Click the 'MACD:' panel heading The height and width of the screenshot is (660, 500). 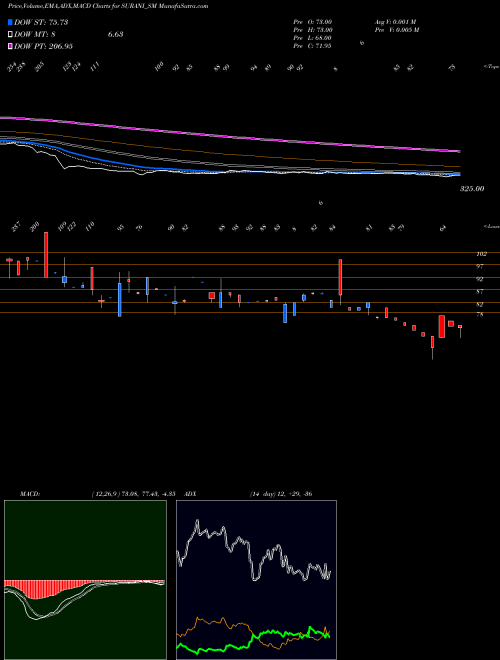pyautogui.click(x=29, y=494)
